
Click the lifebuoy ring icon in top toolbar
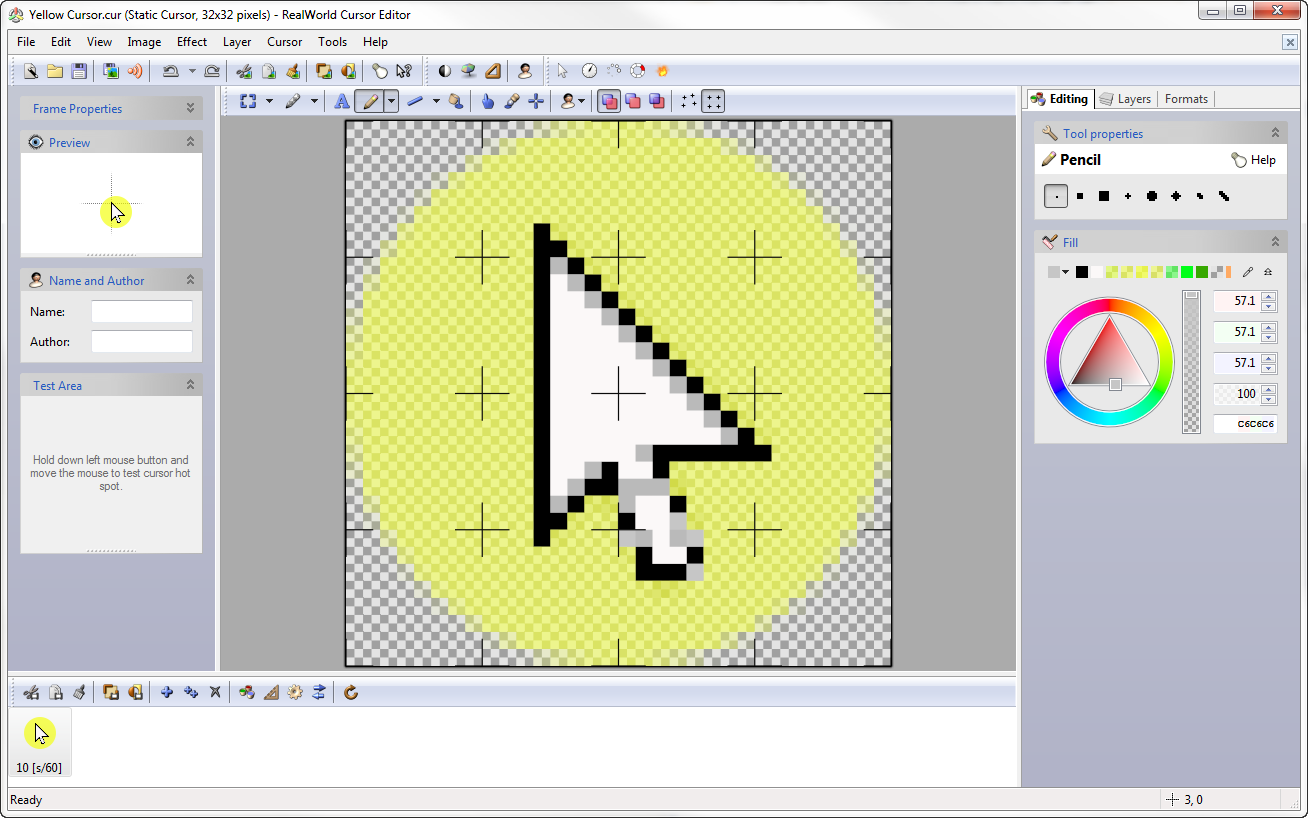(638, 71)
